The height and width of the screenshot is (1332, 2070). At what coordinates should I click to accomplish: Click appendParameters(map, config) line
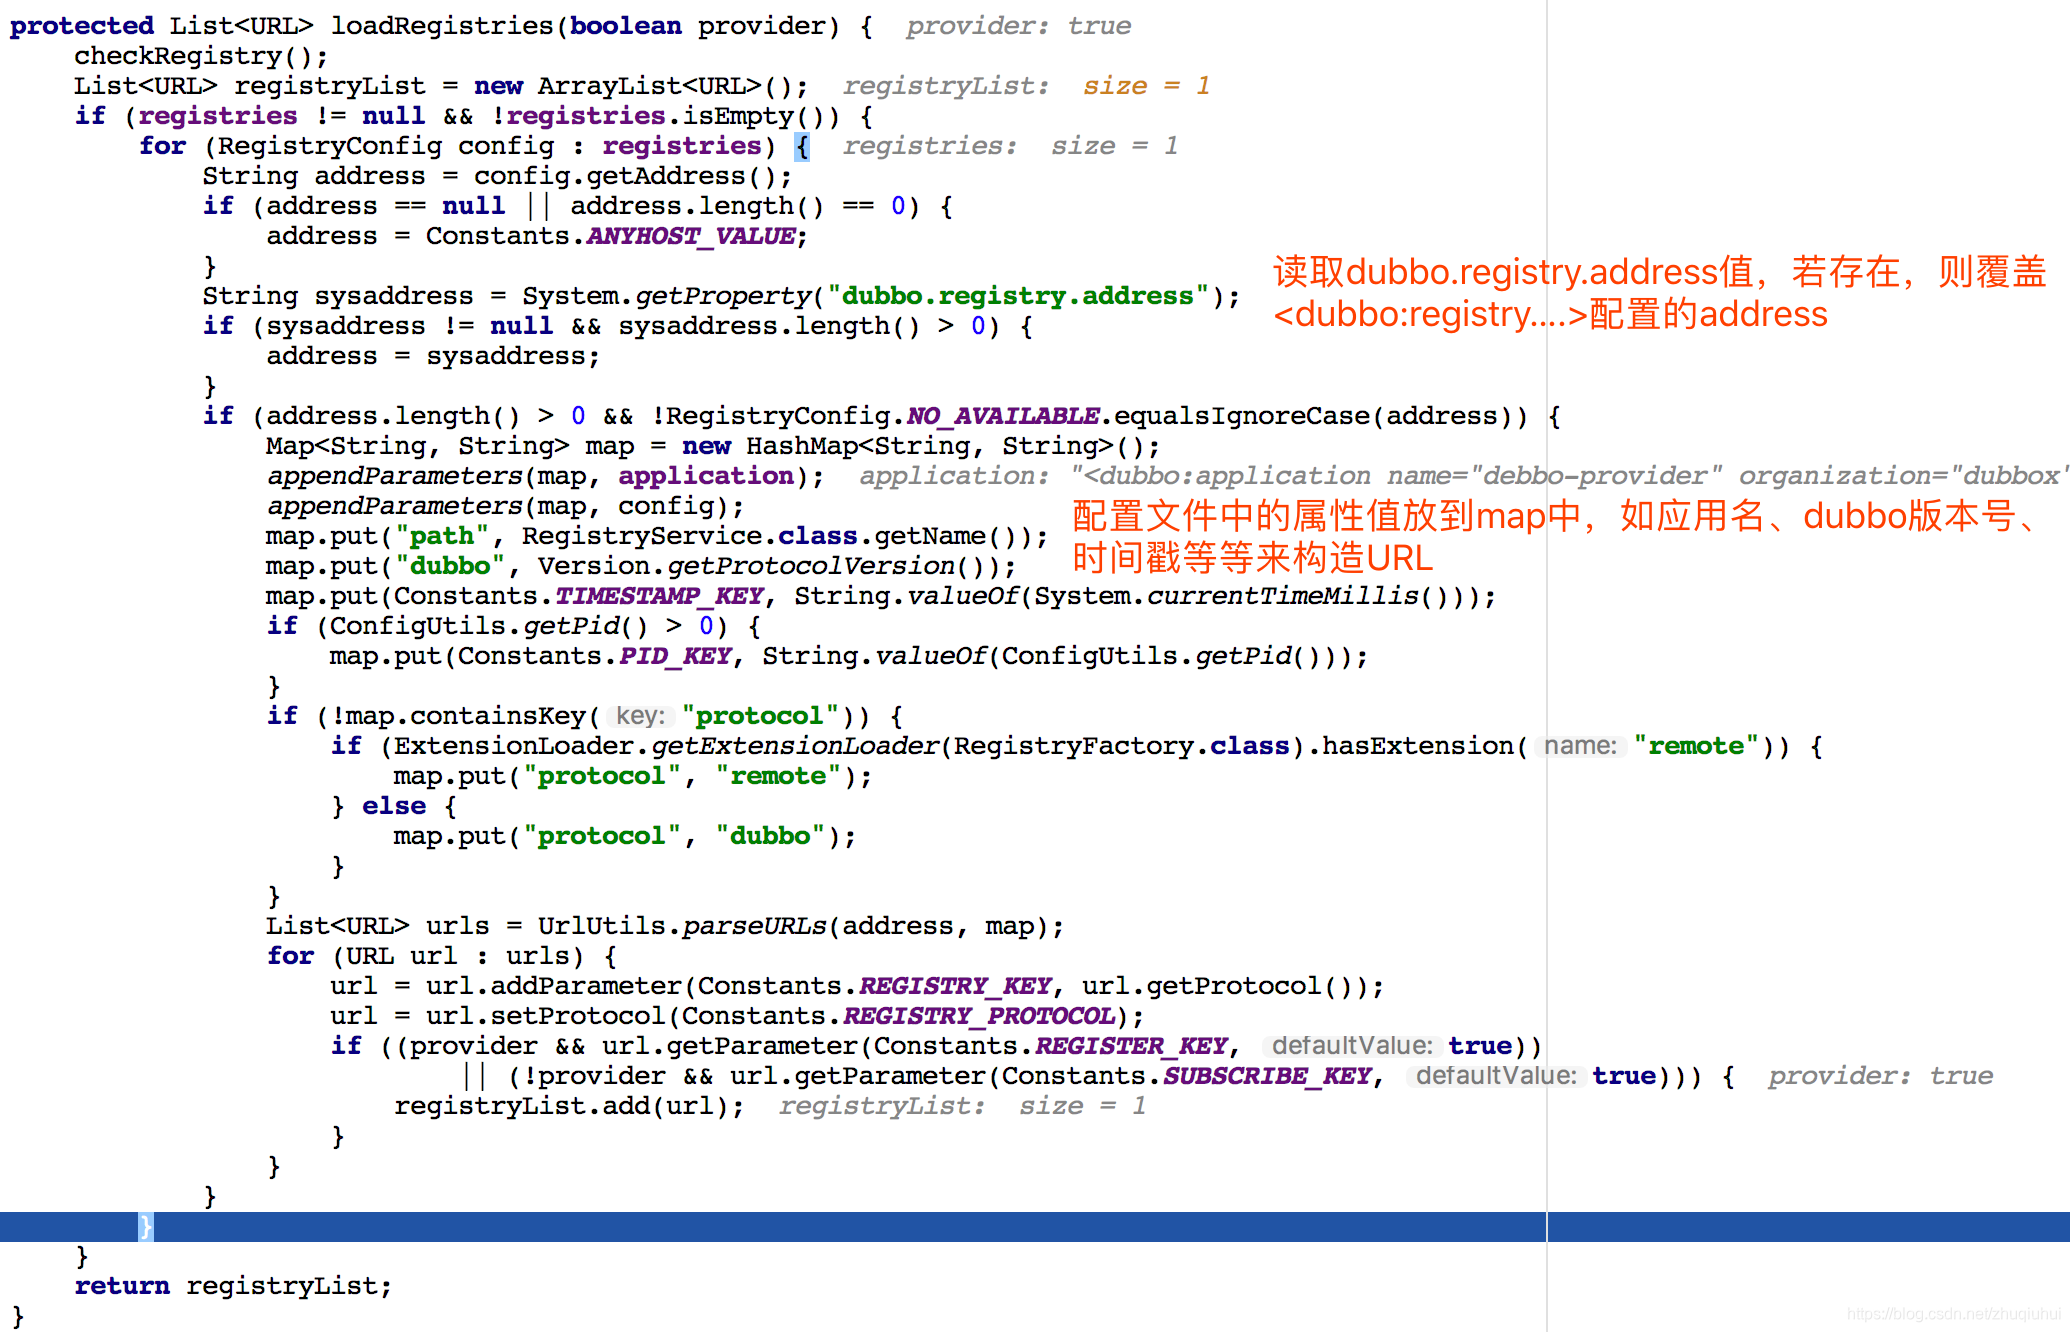coord(505,506)
